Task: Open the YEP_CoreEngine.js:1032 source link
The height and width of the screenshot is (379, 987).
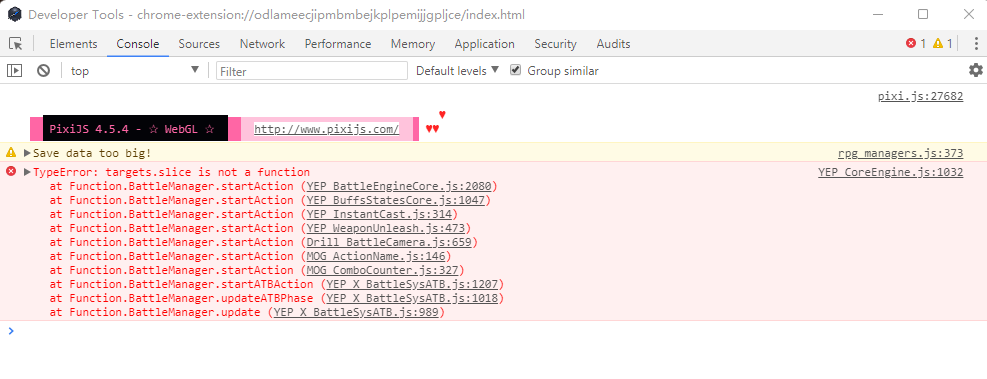Action: 891,172
